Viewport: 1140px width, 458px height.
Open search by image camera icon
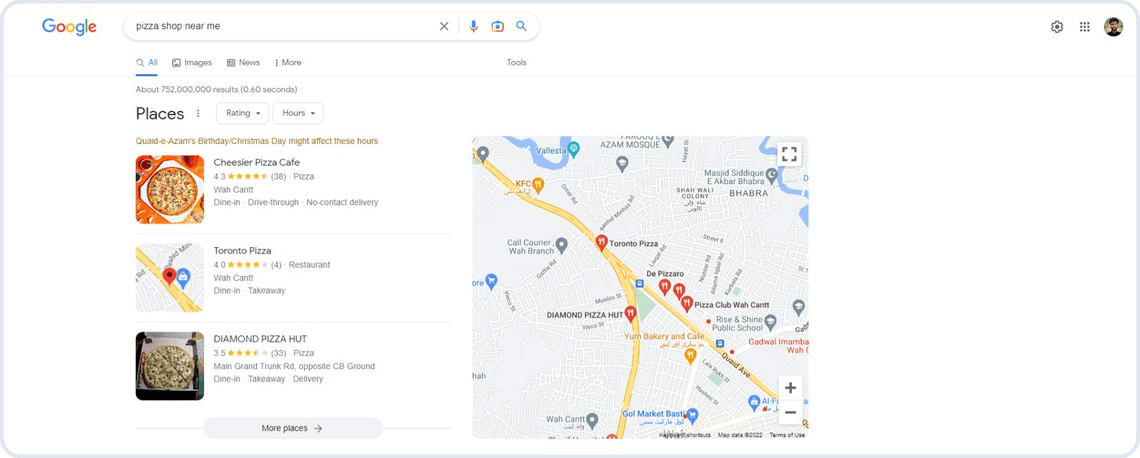[x=497, y=27]
